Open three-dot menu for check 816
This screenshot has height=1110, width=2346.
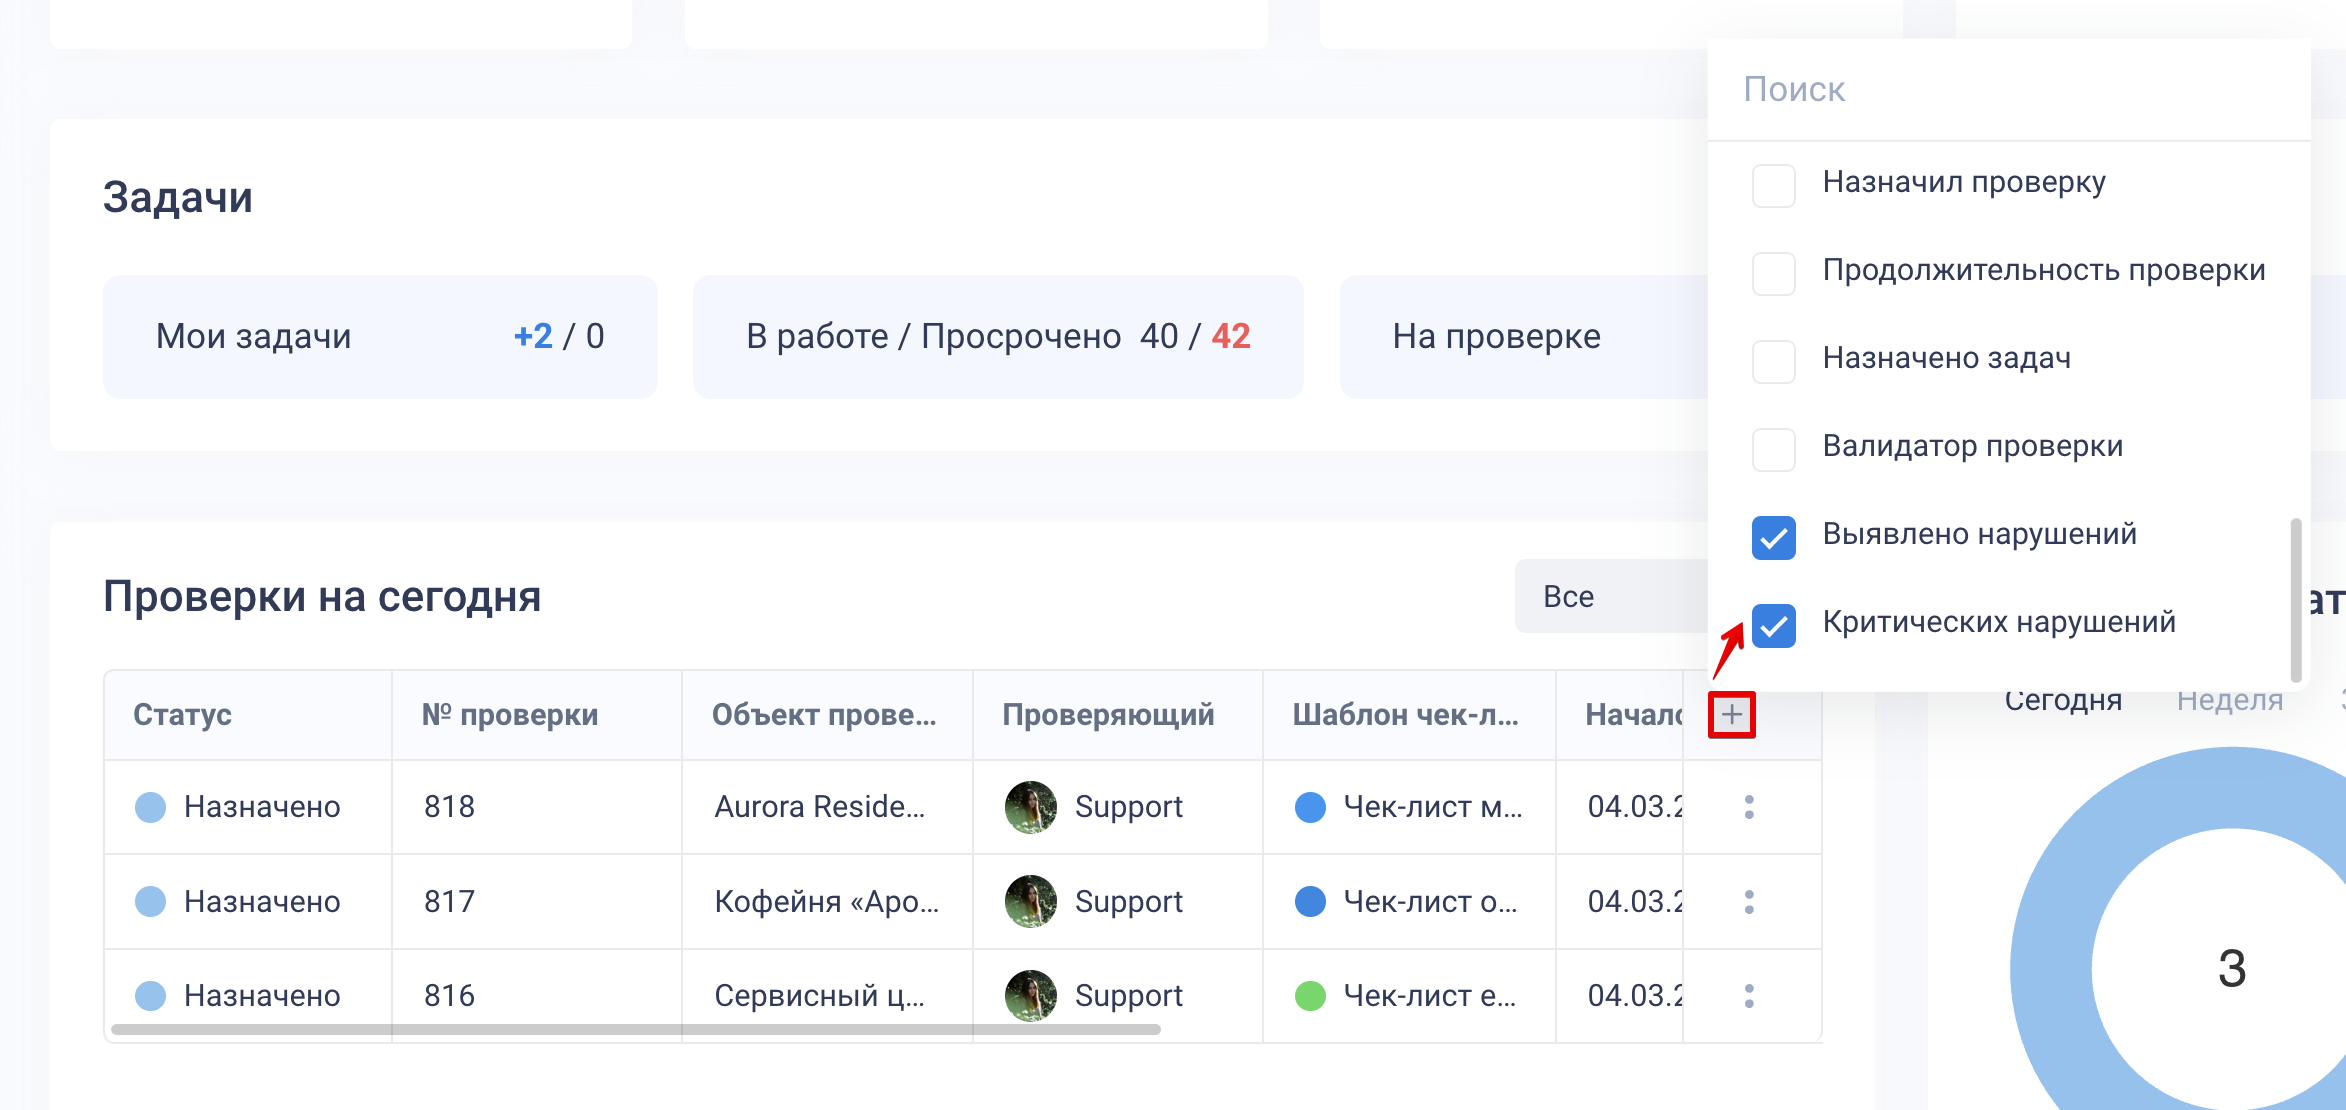(x=1749, y=995)
